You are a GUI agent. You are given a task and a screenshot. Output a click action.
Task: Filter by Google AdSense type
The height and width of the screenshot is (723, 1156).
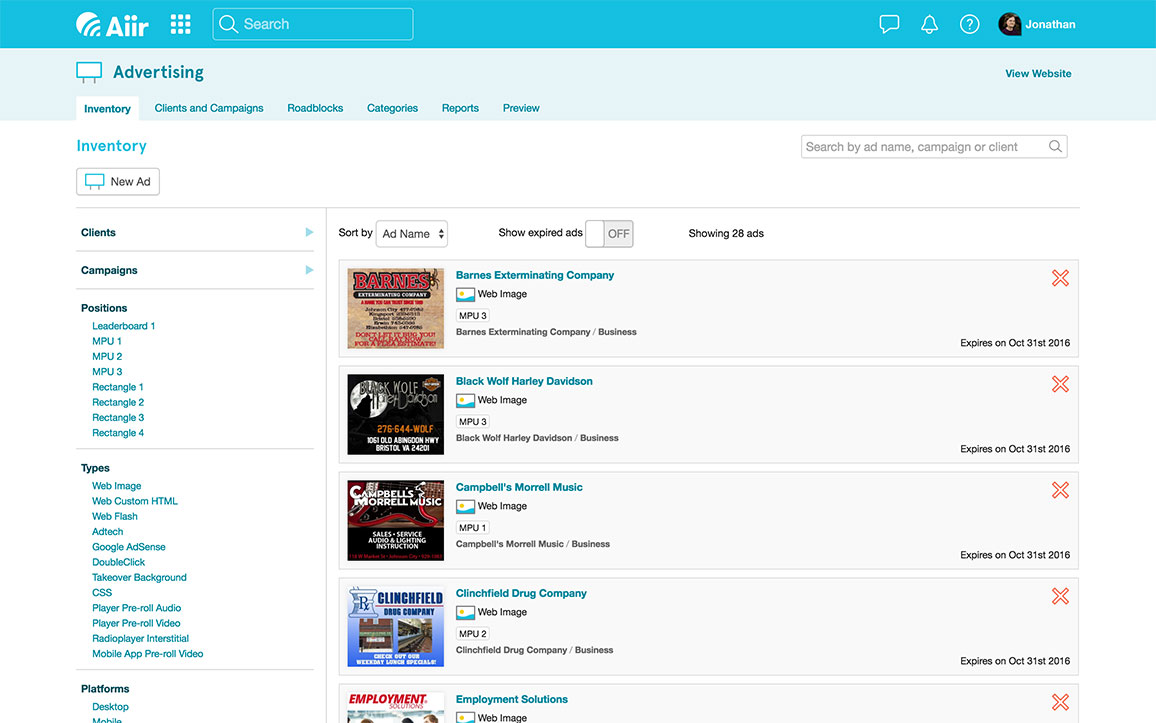pyautogui.click(x=128, y=547)
